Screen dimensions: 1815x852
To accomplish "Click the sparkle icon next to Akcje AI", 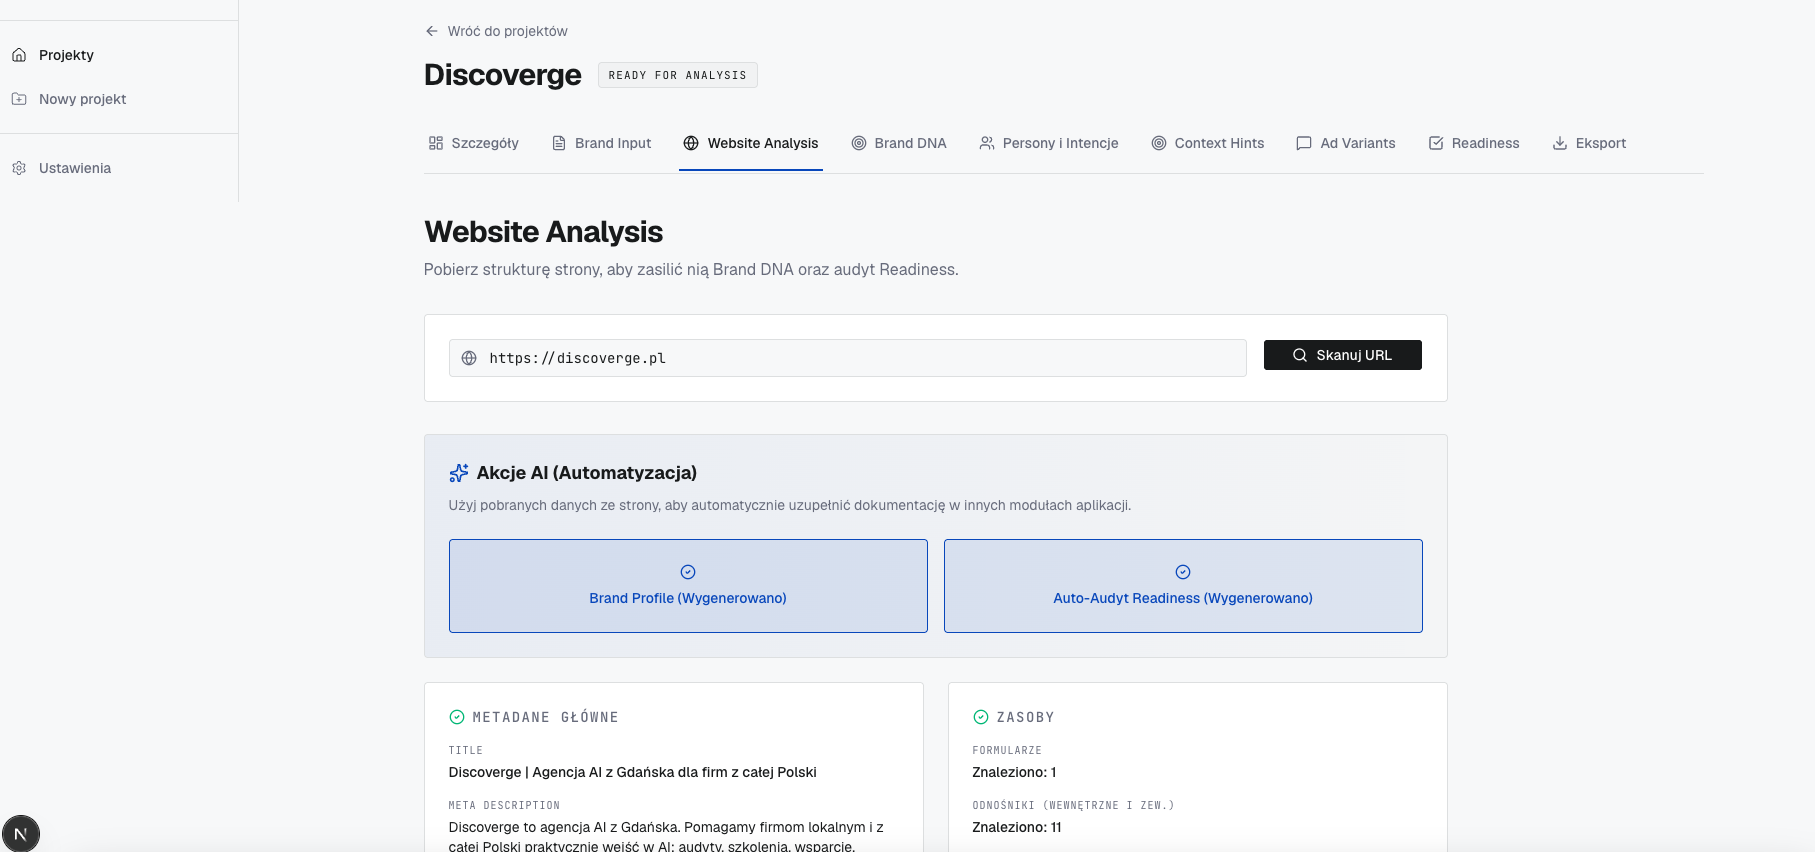I will click(x=459, y=473).
